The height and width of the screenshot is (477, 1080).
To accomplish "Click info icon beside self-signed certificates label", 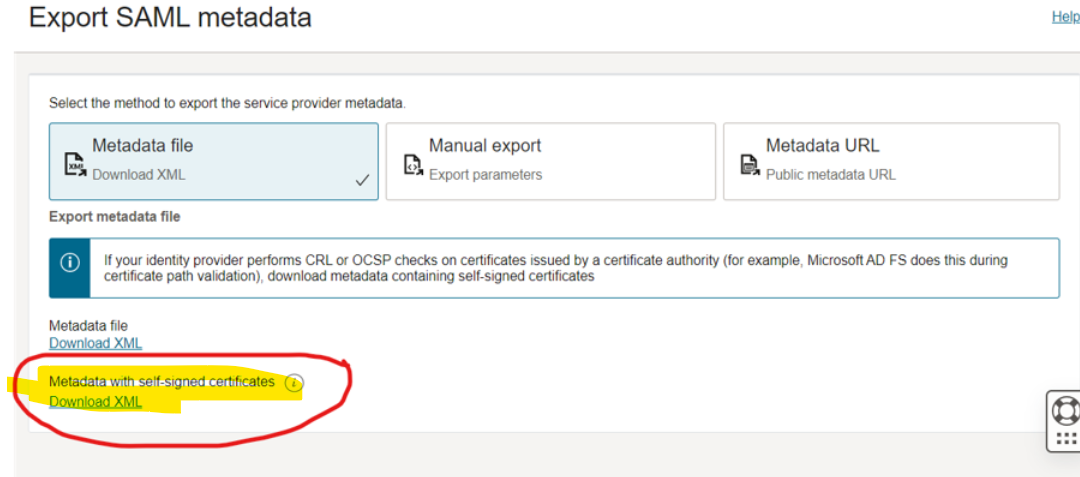I will pyautogui.click(x=293, y=383).
